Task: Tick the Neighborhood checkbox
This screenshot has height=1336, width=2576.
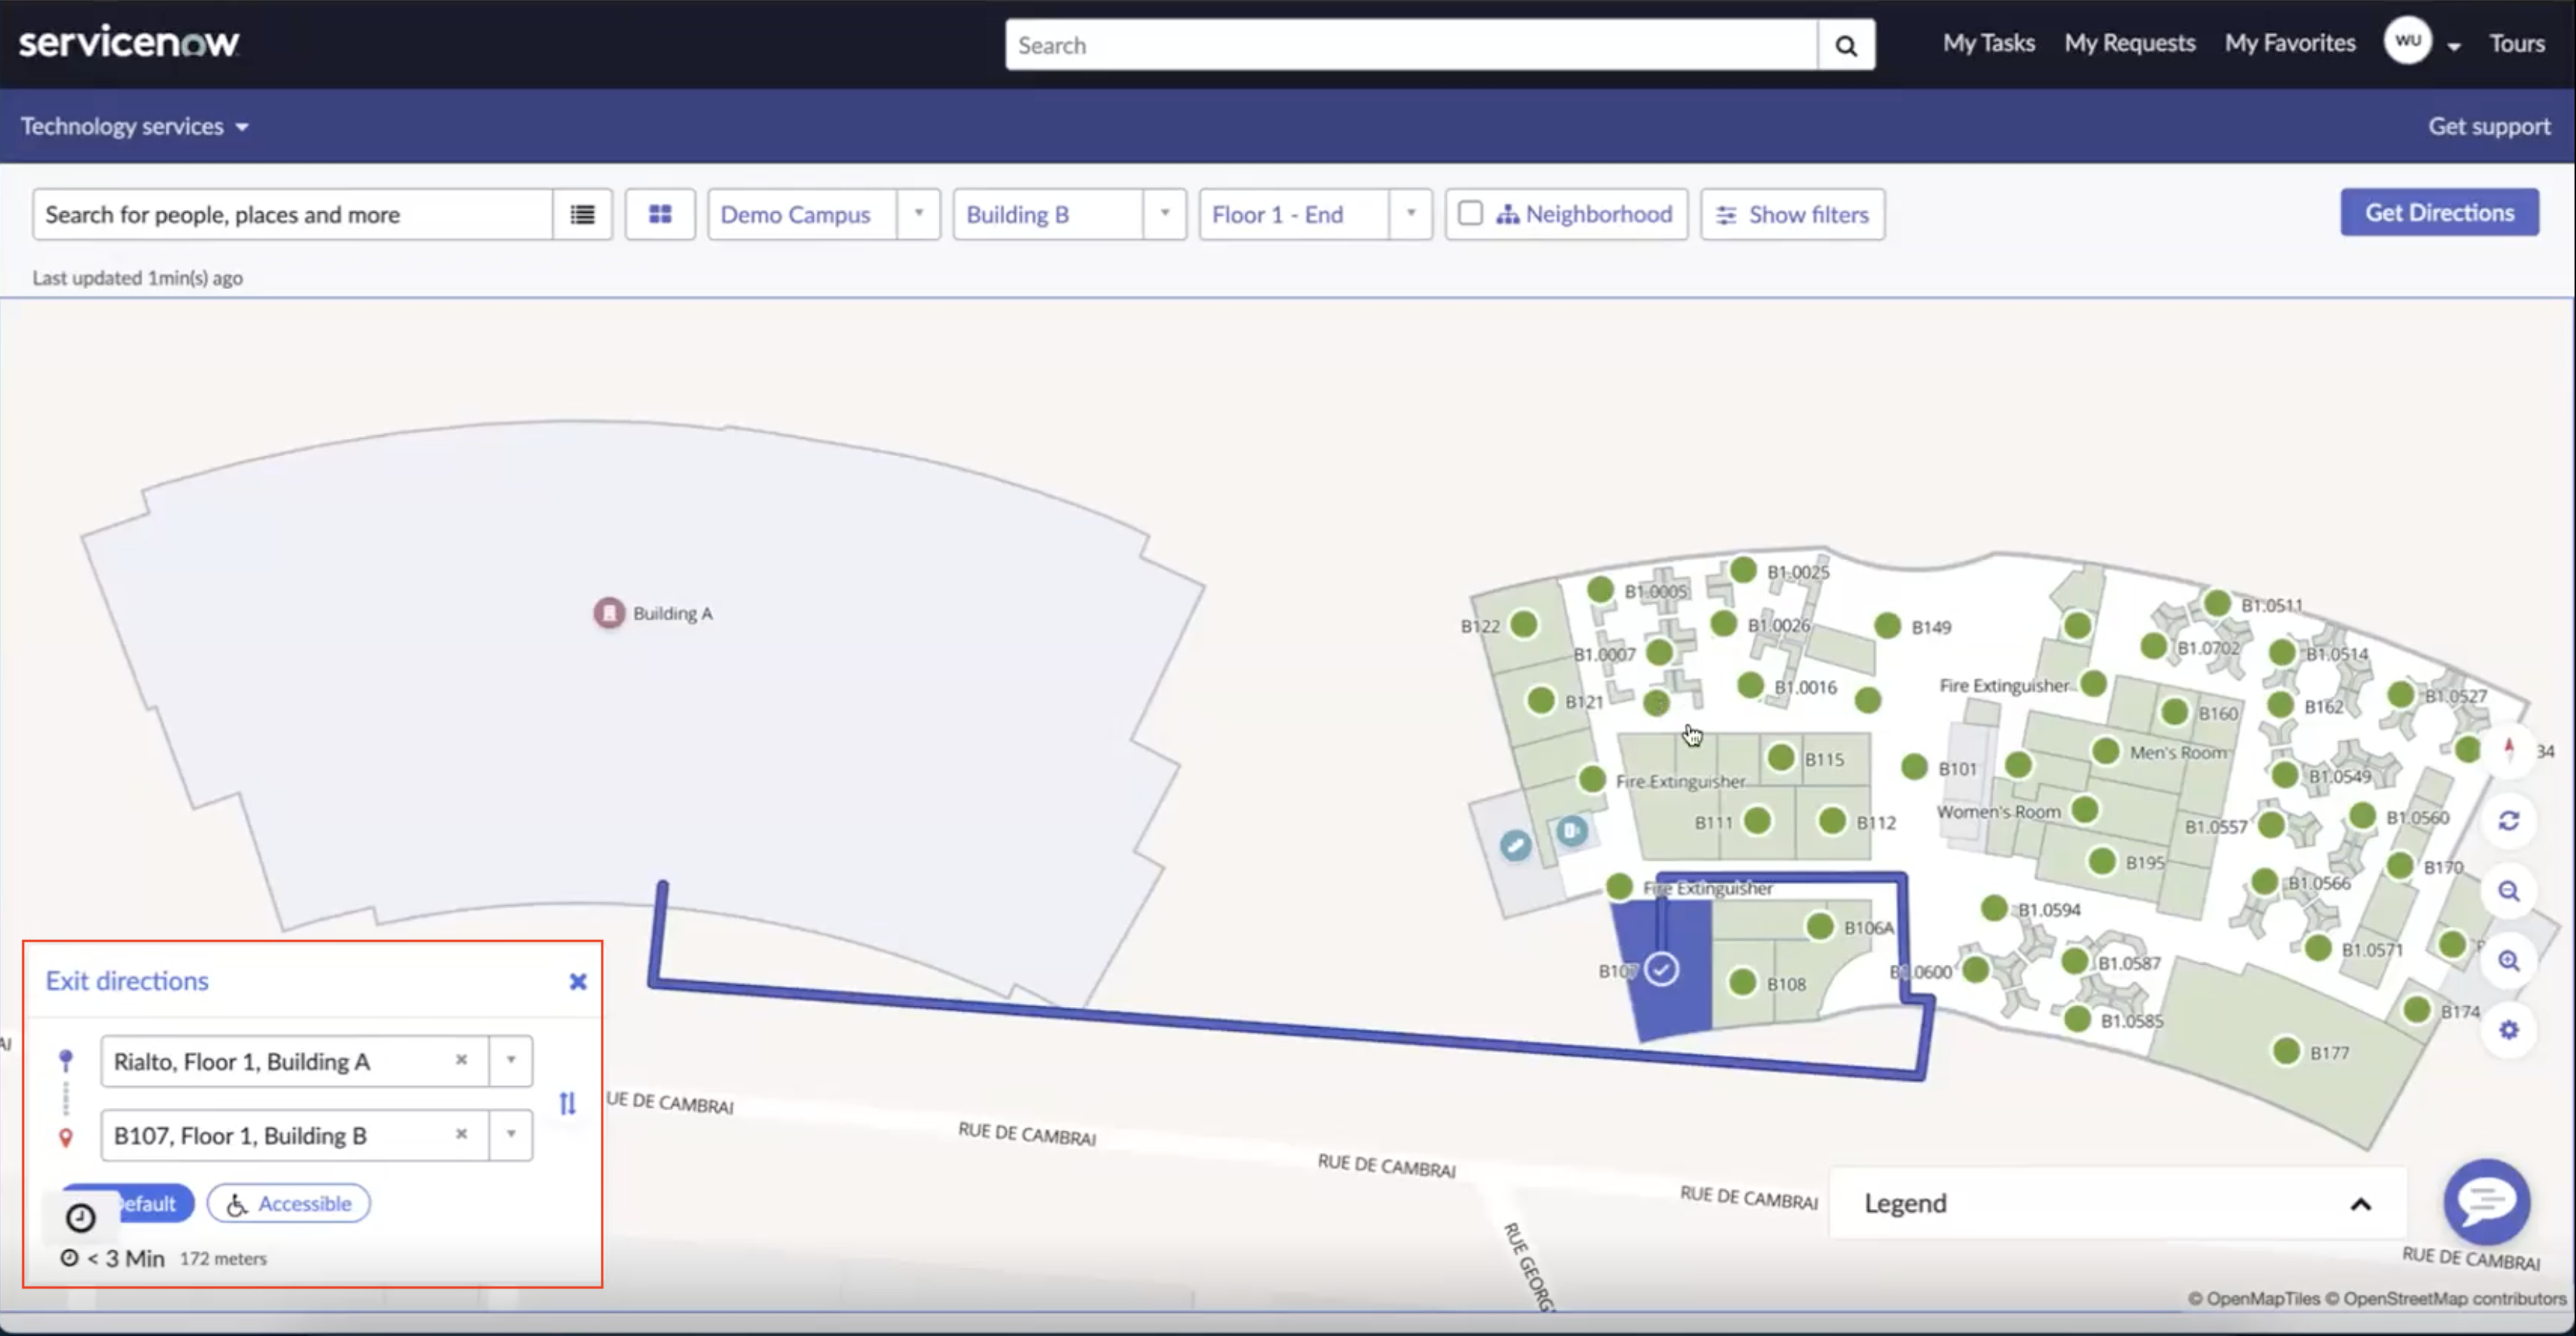Action: (1469, 214)
